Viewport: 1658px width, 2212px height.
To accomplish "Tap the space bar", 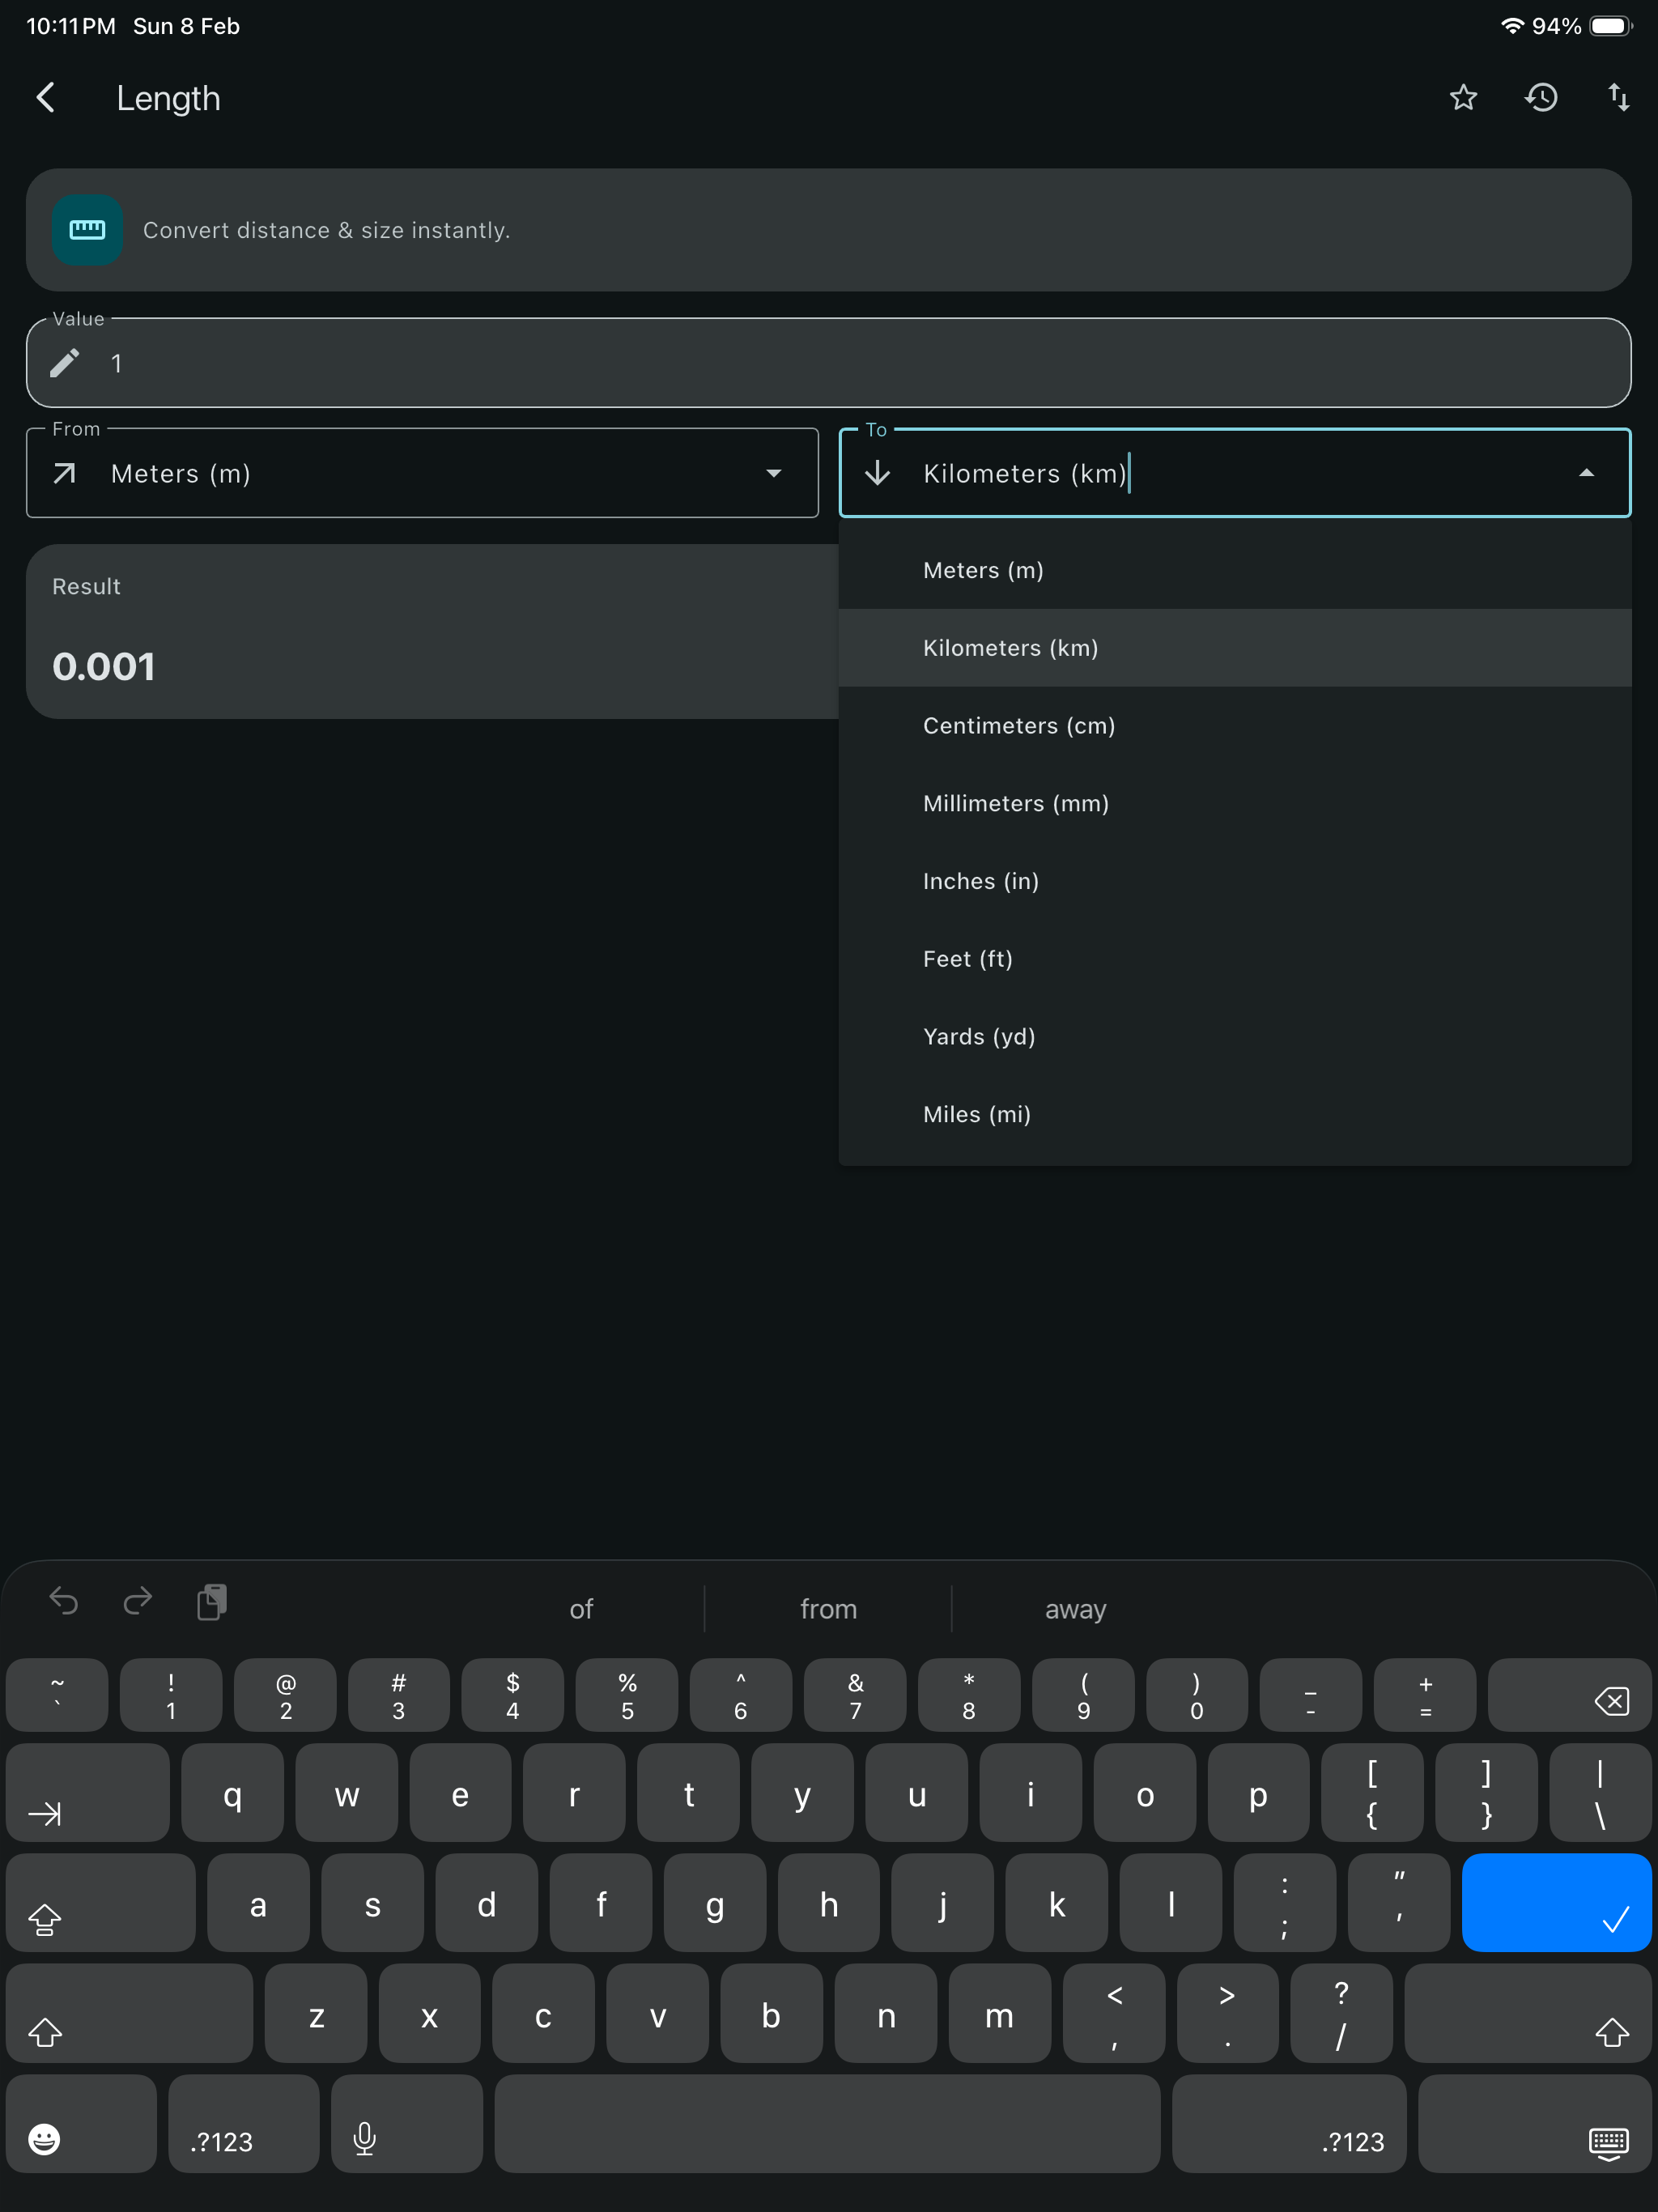I will pos(827,2124).
